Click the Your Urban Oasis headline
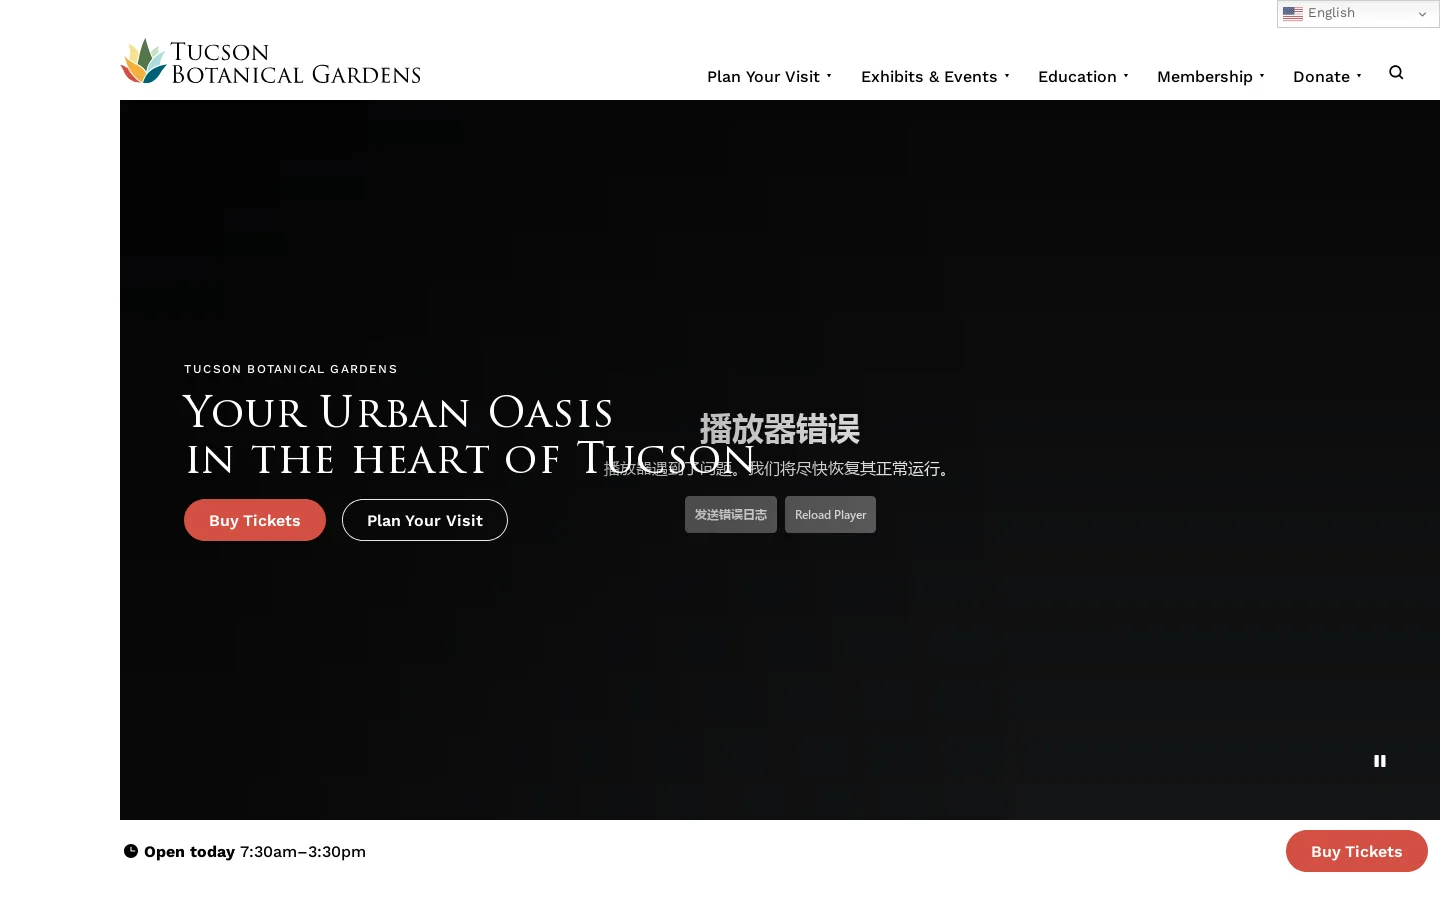The height and width of the screenshot is (900, 1440). click(470, 436)
